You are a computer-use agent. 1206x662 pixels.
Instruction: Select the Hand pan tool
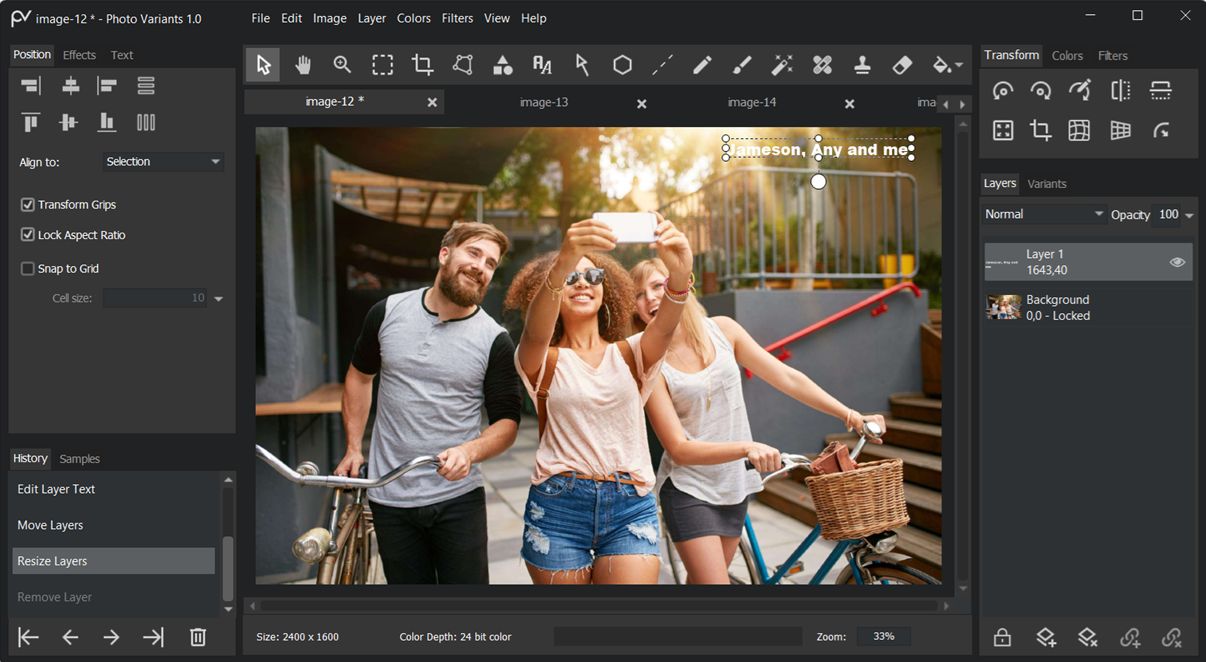tap(303, 65)
